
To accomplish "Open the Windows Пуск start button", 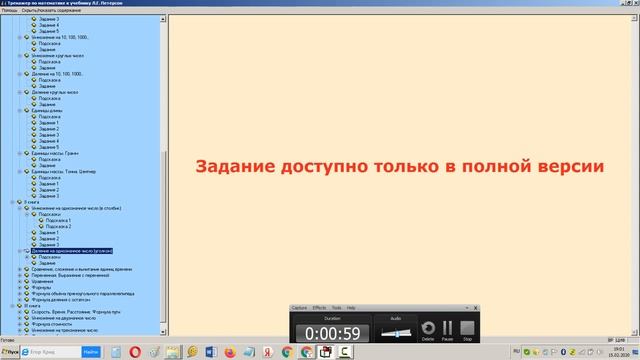I will click(x=10, y=352).
